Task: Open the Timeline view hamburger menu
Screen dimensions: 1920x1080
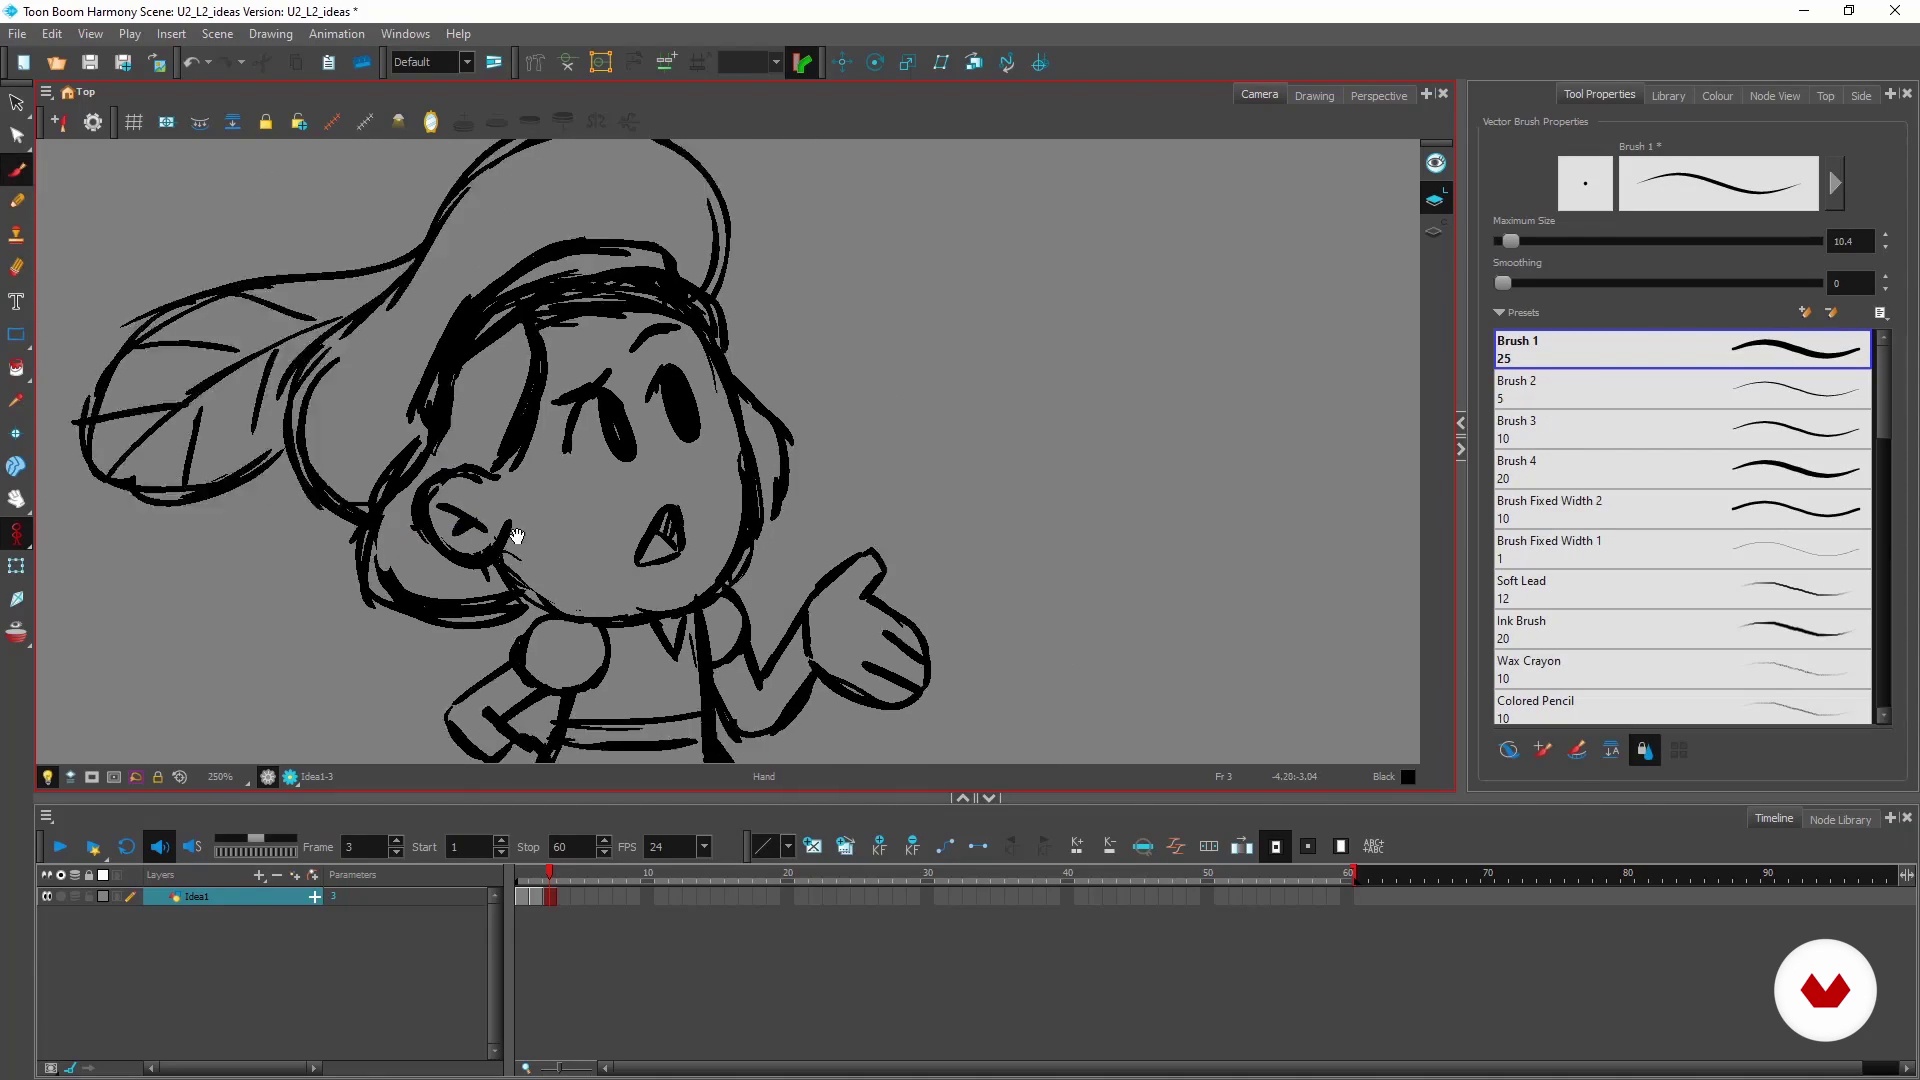Action: tap(46, 817)
